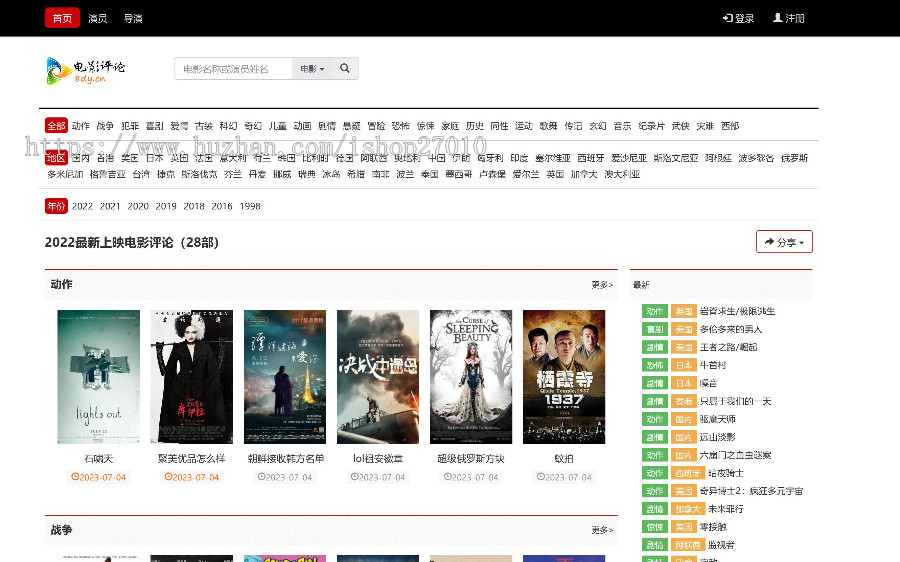The width and height of the screenshot is (900, 562).
Task: Open 未来罪行 in latest list
Action: click(726, 509)
